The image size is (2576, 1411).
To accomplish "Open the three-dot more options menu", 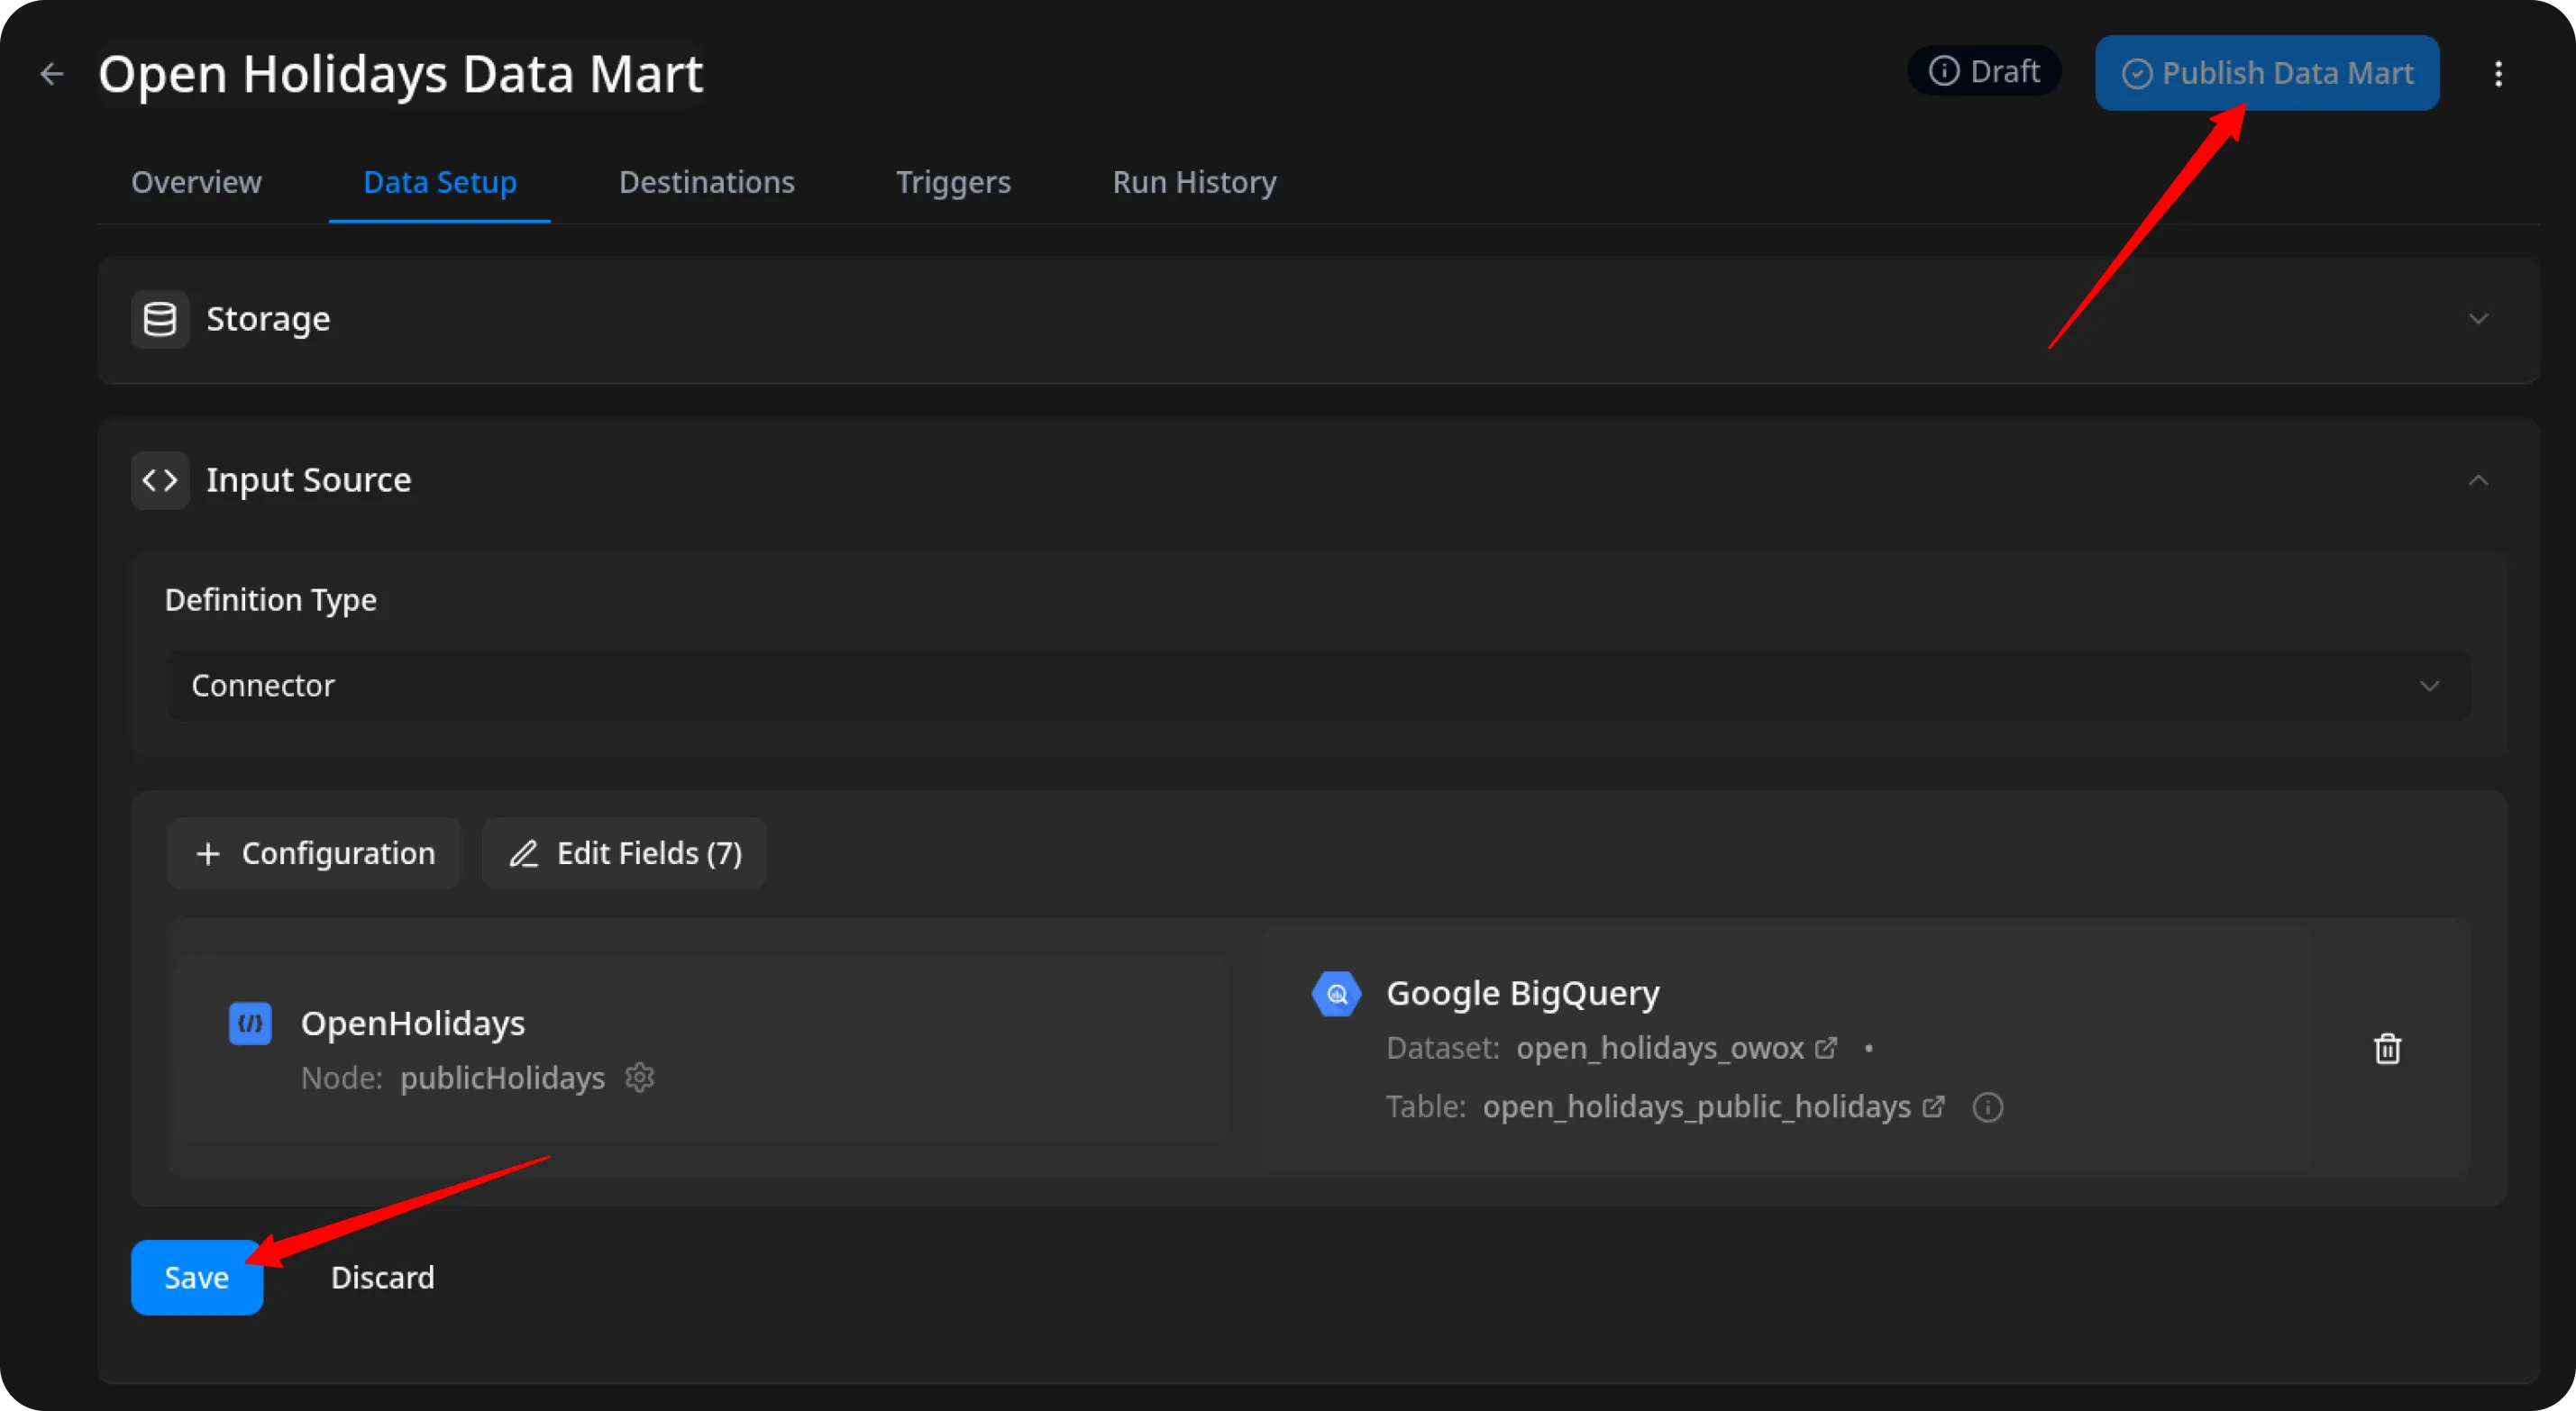I will pos(2498,74).
